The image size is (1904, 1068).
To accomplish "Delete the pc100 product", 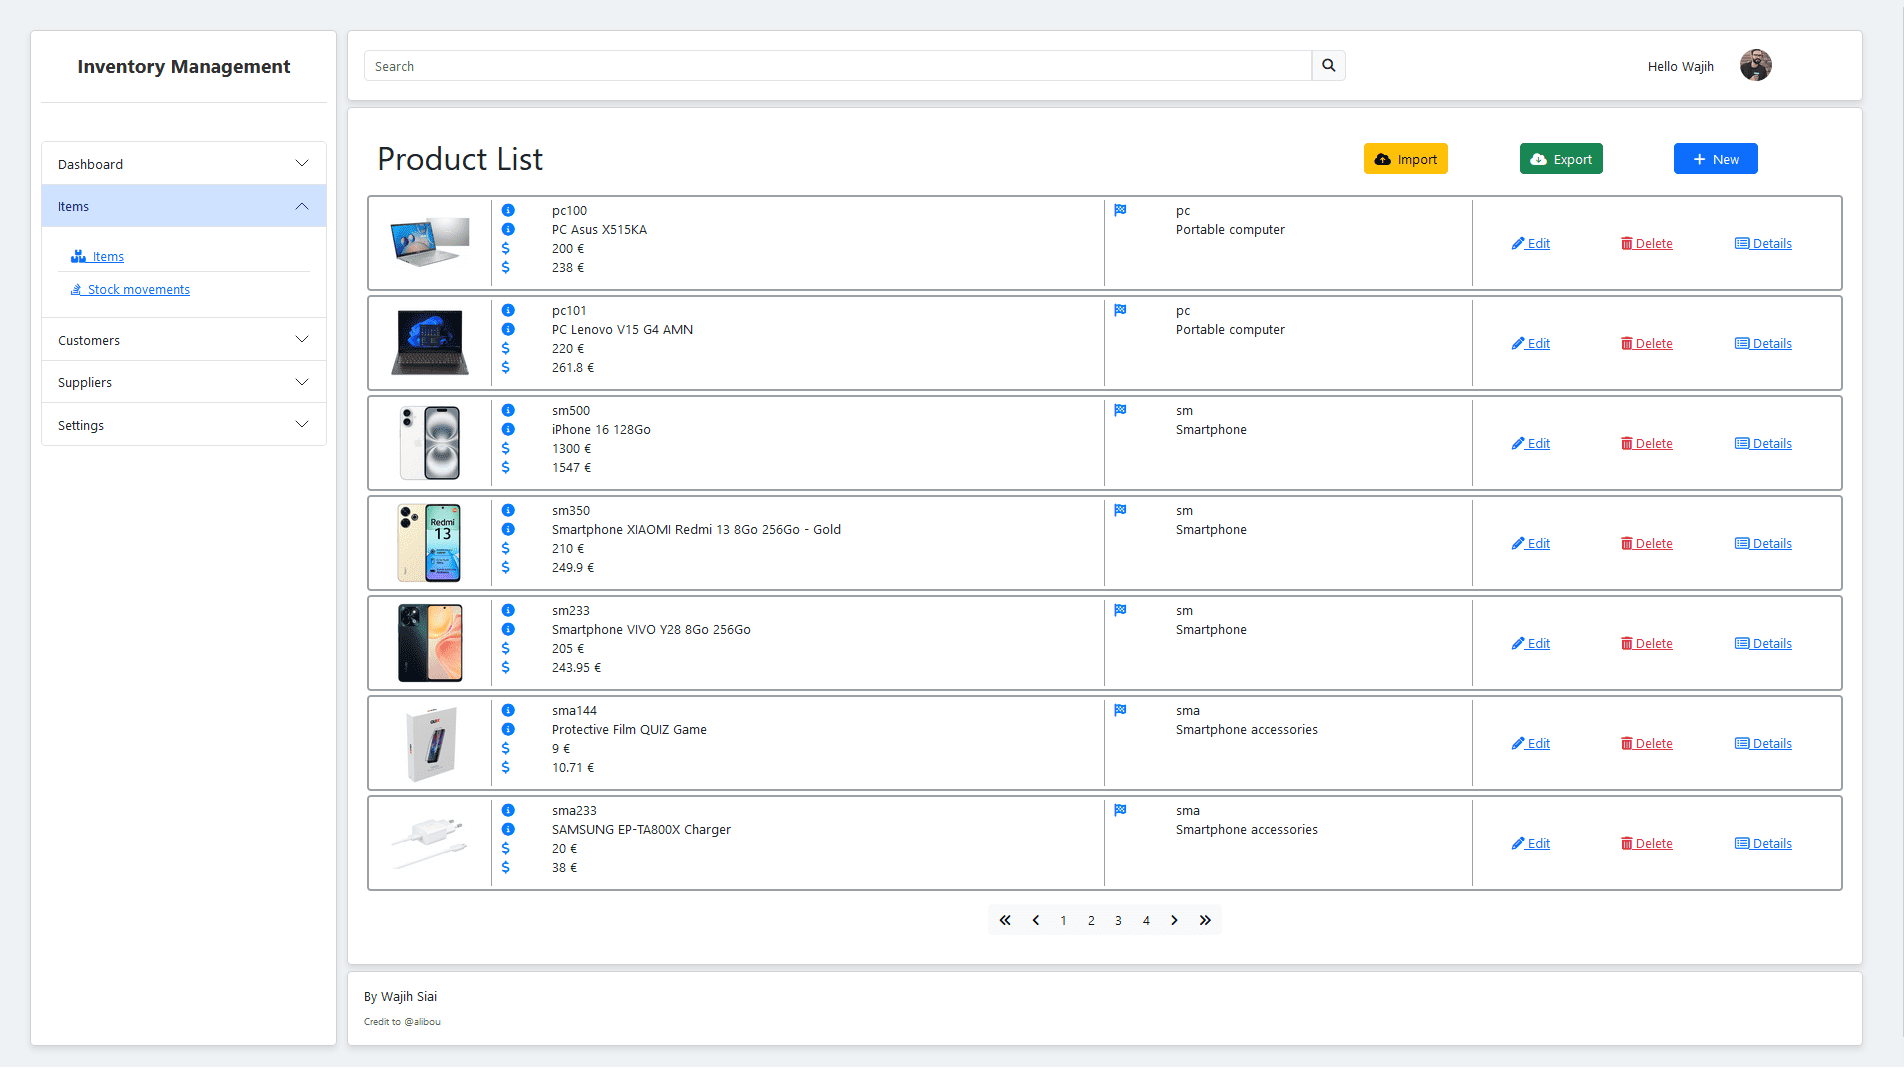I will pyautogui.click(x=1647, y=244).
